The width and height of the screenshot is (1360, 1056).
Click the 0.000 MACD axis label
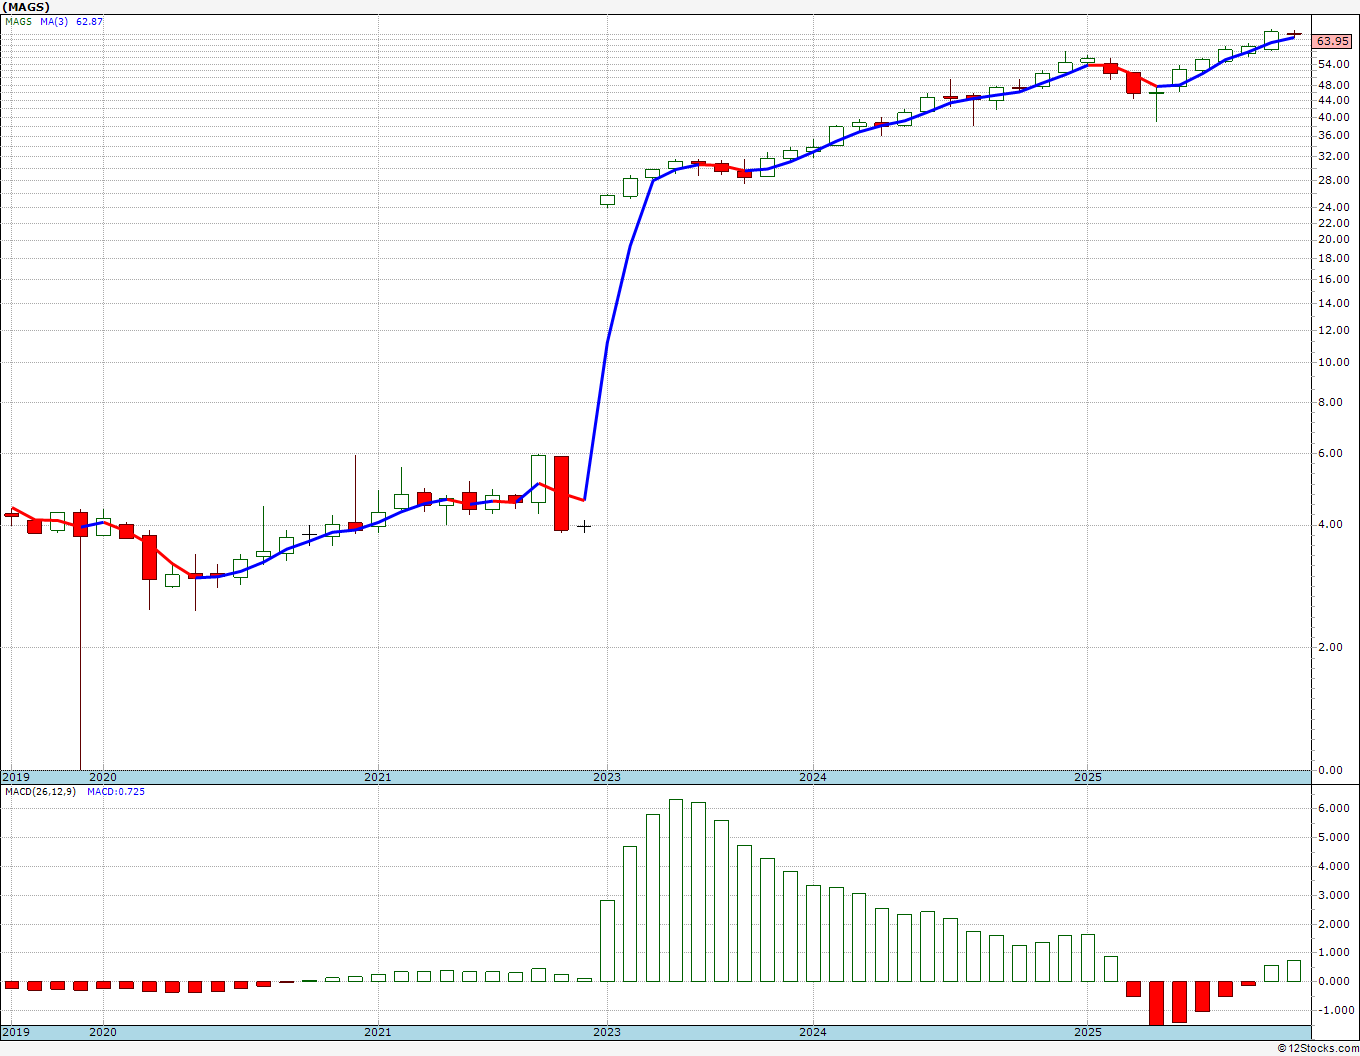pyautogui.click(x=1336, y=981)
